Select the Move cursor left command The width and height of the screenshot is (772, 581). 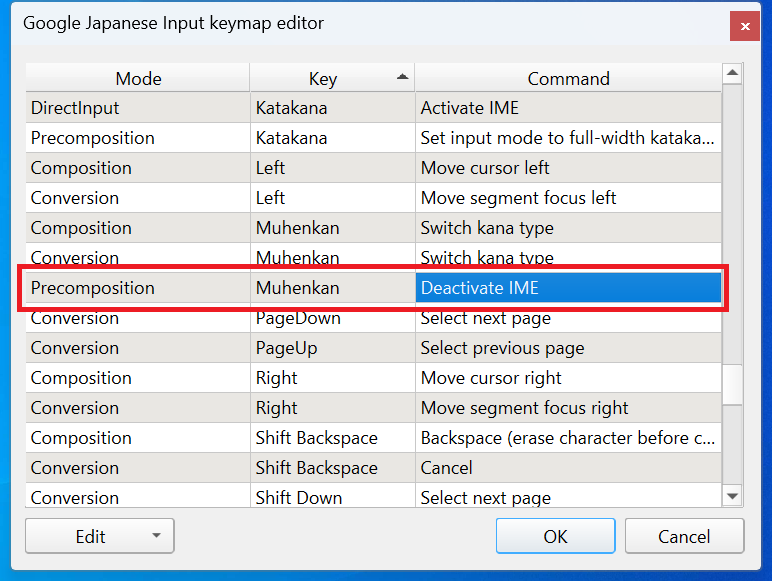pos(568,167)
